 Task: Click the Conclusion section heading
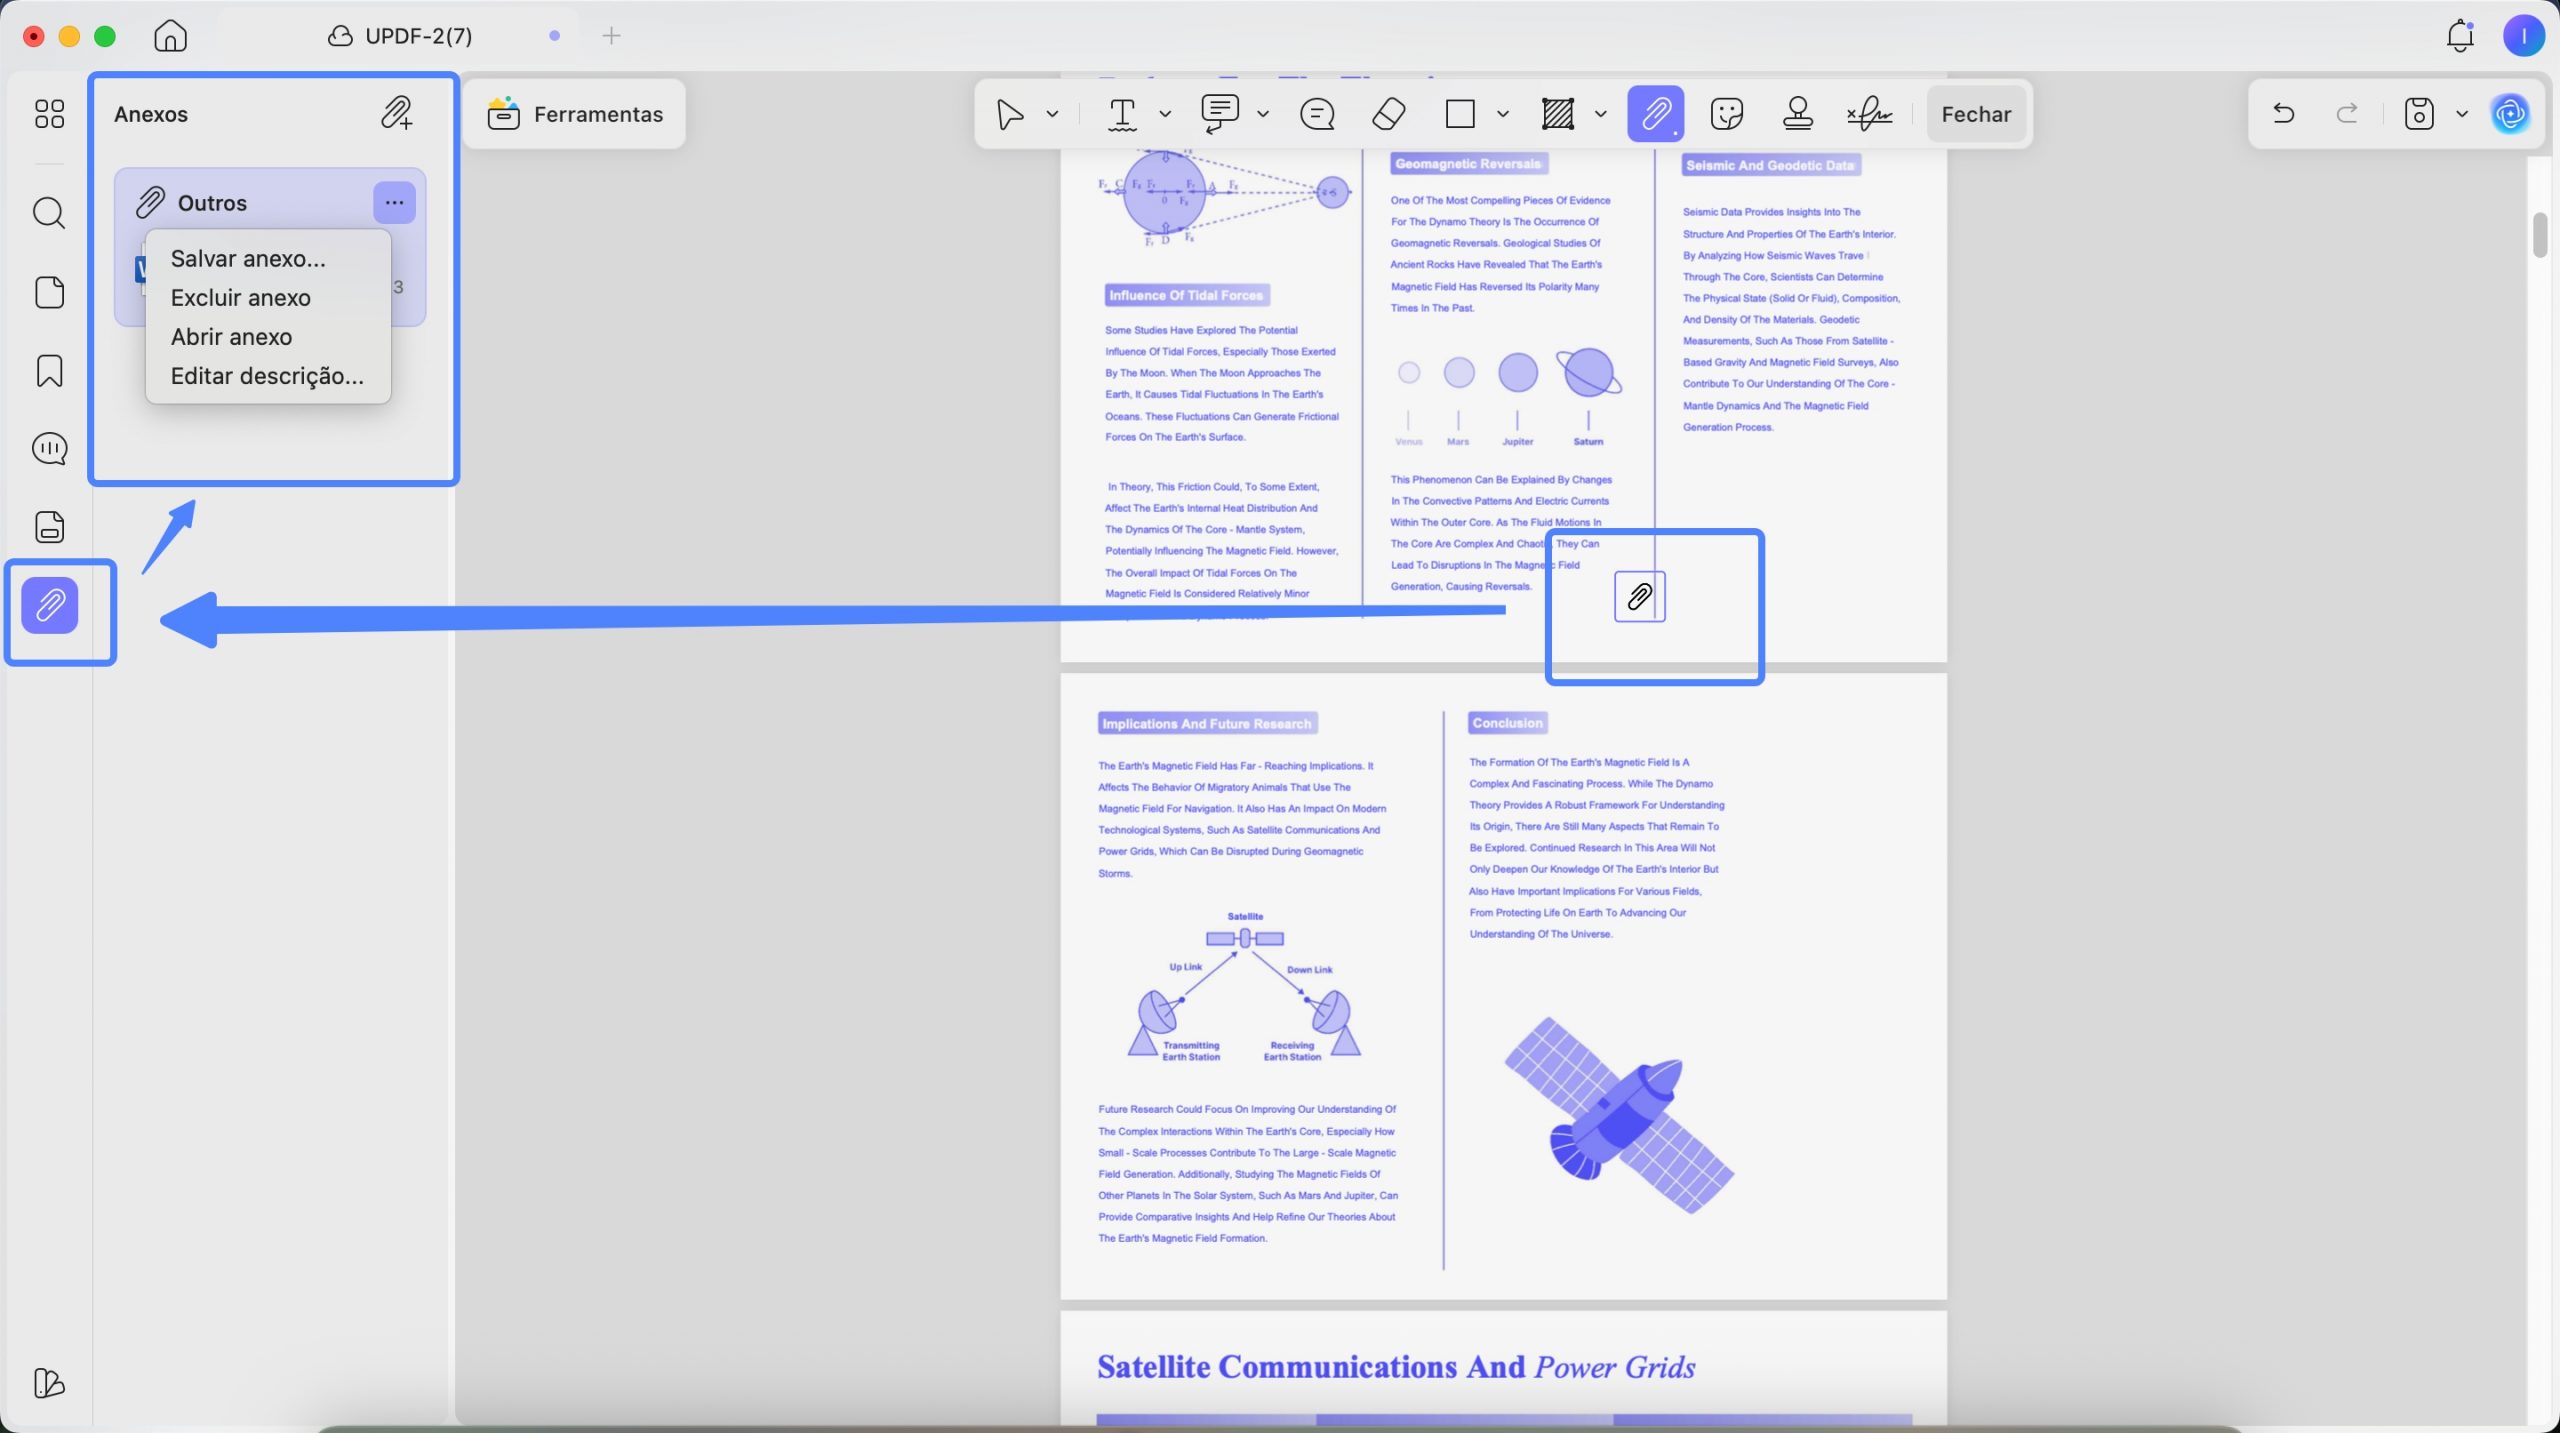click(1508, 723)
